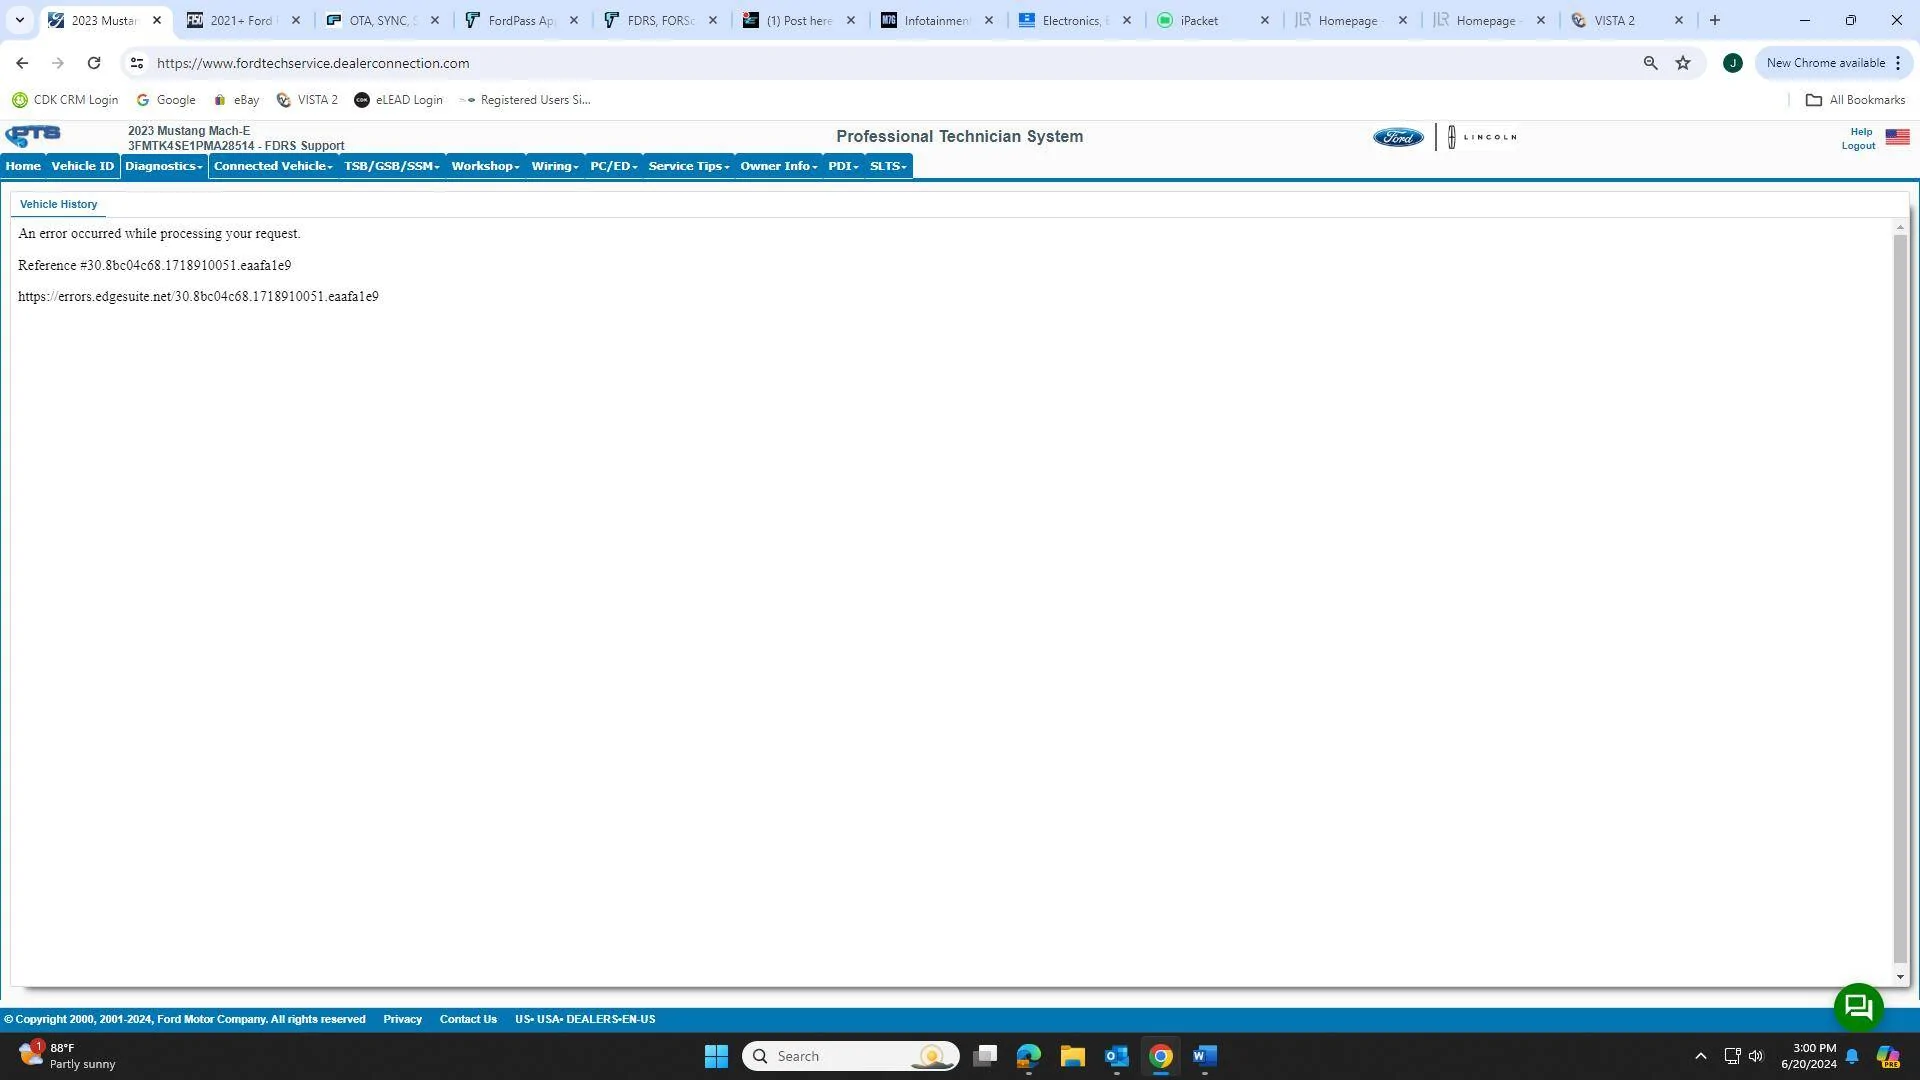This screenshot has width=1920, height=1080.
Task: Open File Explorer from taskbar
Action: tap(1073, 1056)
